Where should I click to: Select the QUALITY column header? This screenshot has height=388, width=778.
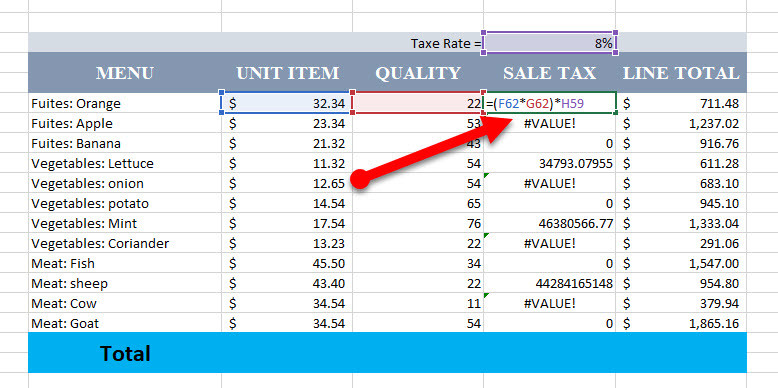coord(418,73)
